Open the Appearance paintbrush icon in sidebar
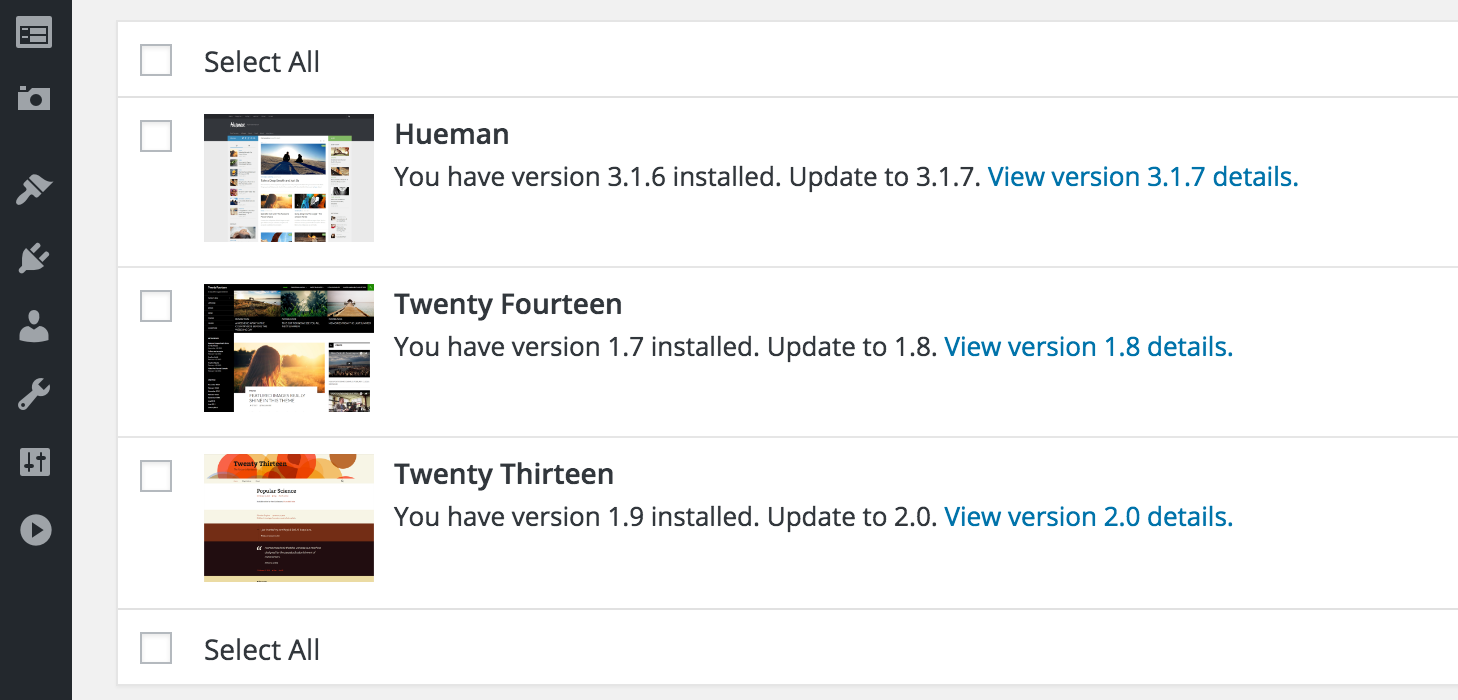 click(x=34, y=190)
